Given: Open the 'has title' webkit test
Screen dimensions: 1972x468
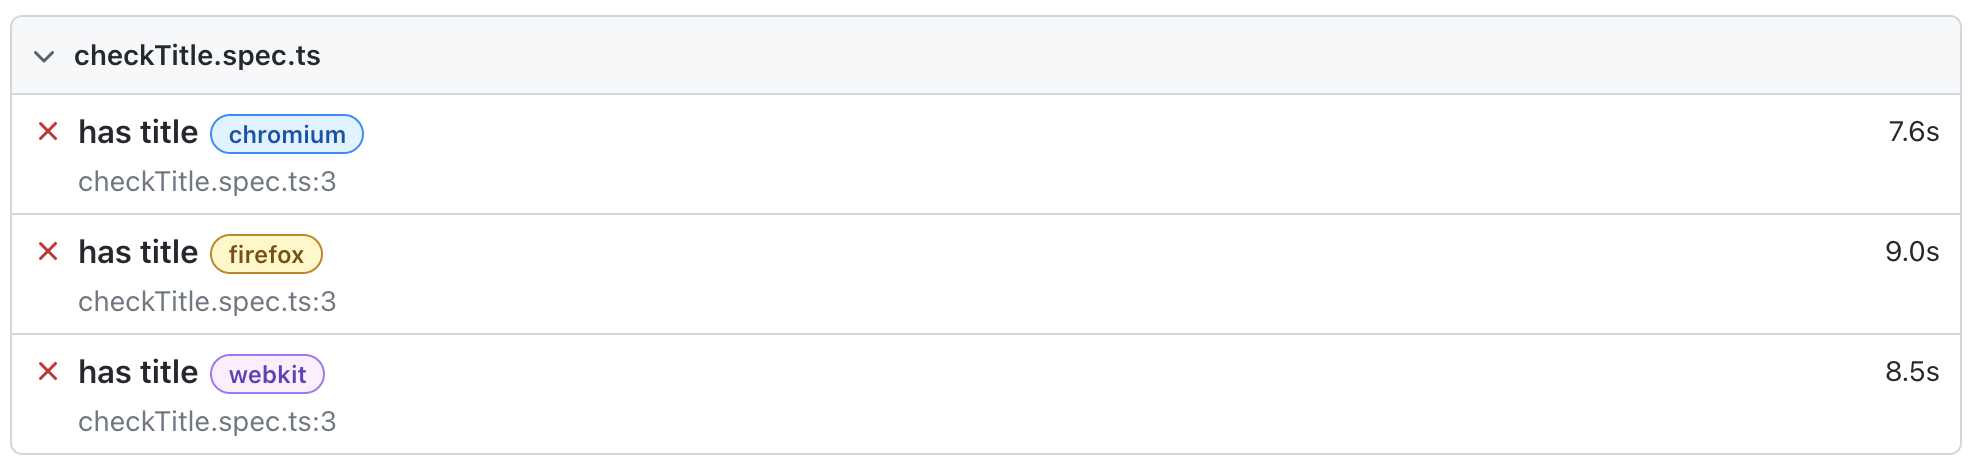Looking at the screenshot, I should pyautogui.click(x=138, y=372).
